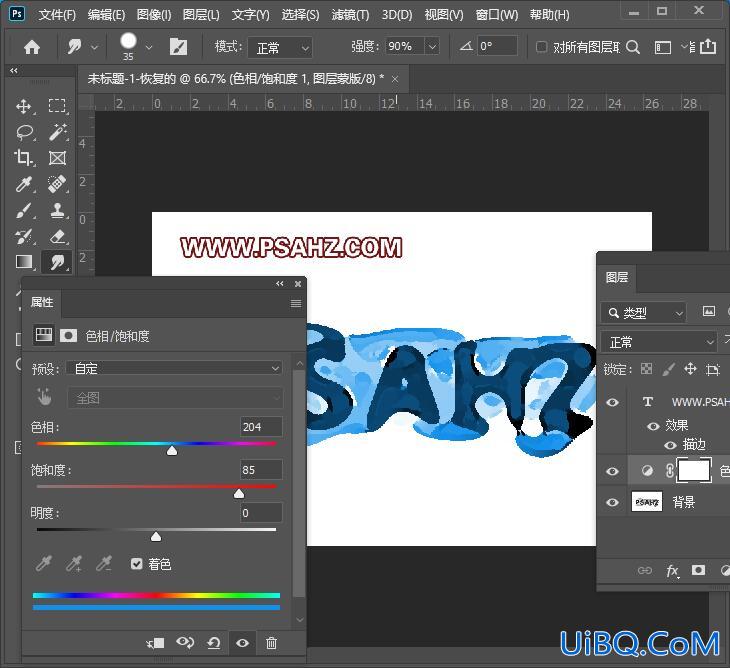Hide the WWW.PSAH text layer
Image resolution: width=730 pixels, height=668 pixels.
[x=613, y=402]
